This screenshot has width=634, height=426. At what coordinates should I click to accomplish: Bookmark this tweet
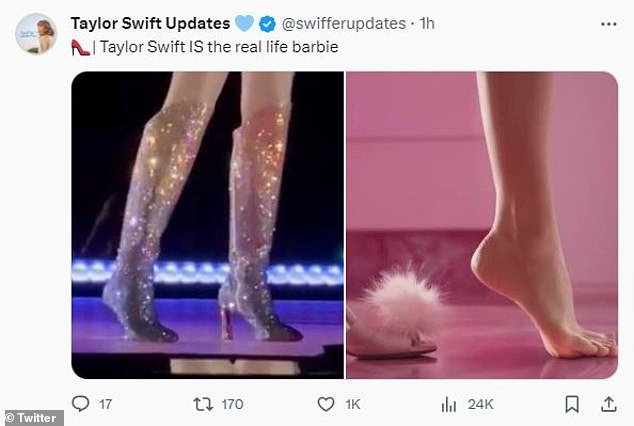coord(572,404)
